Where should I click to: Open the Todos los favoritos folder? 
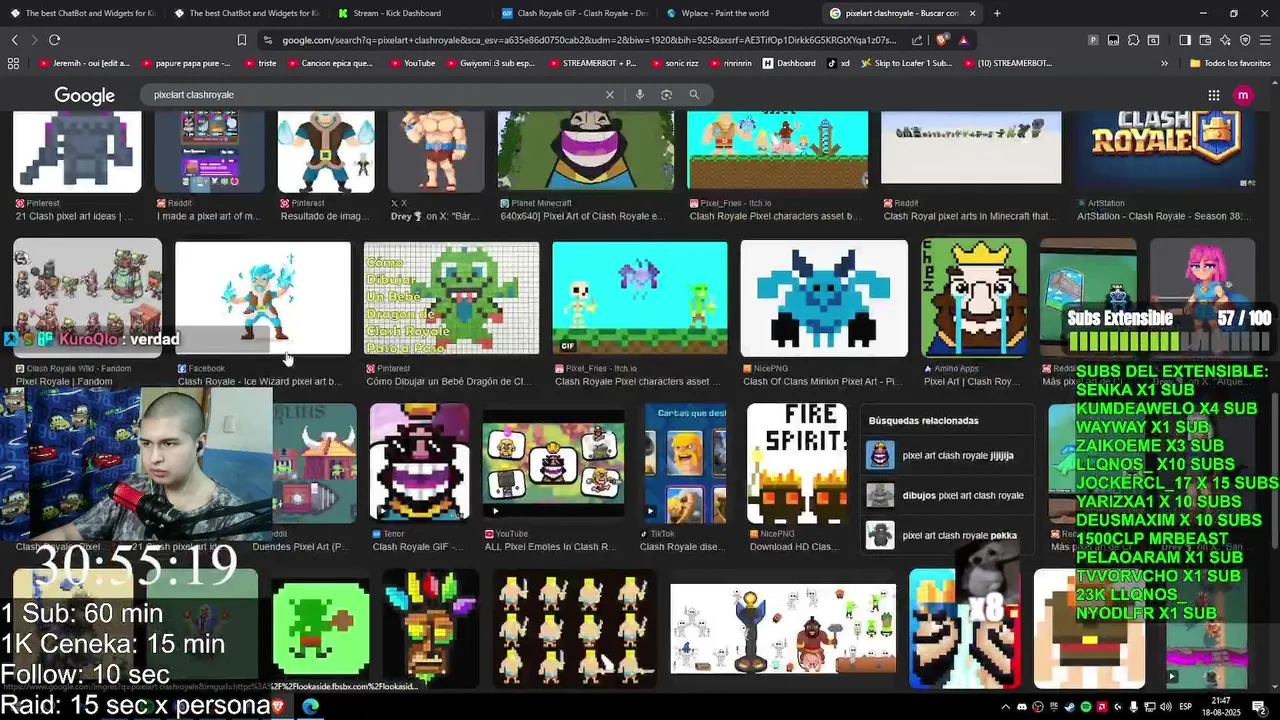click(x=1231, y=63)
